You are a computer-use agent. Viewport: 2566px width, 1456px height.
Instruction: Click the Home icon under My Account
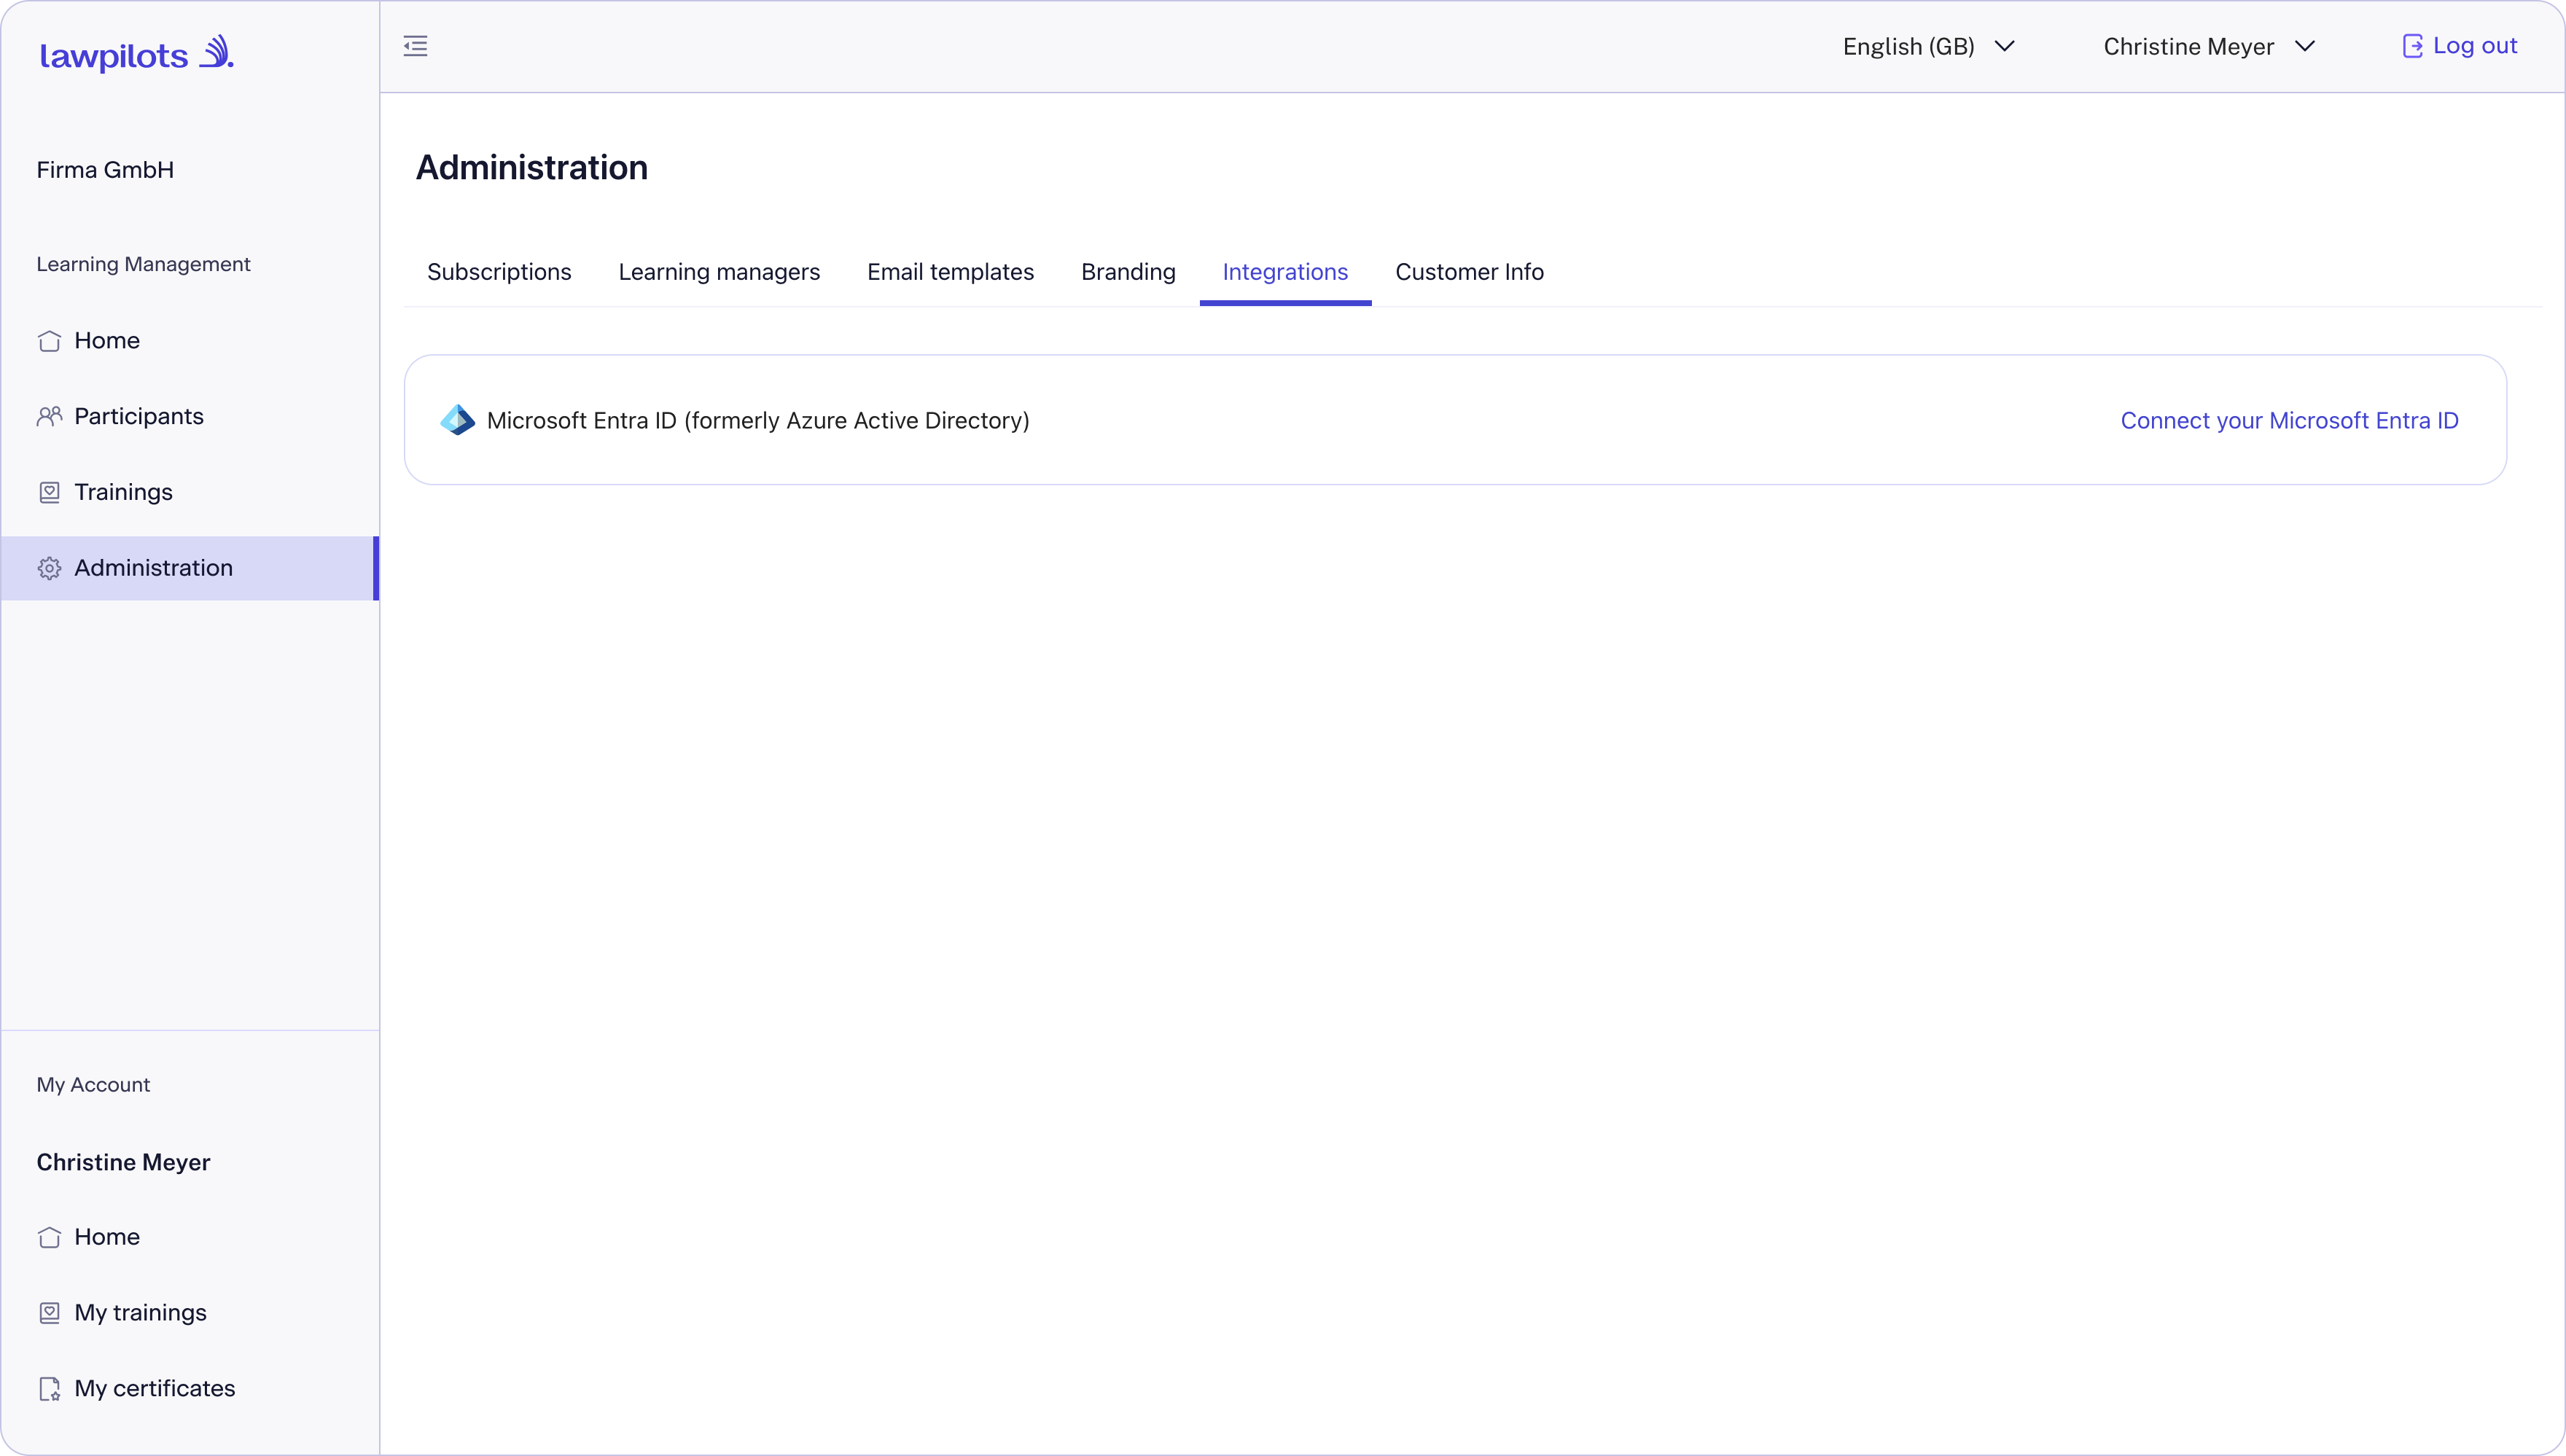point(49,1237)
